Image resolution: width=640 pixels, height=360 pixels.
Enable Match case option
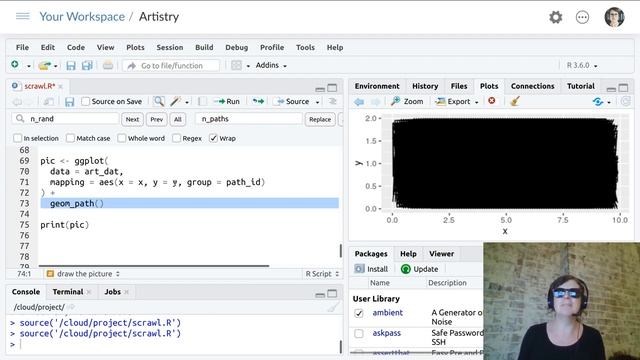(x=70, y=138)
